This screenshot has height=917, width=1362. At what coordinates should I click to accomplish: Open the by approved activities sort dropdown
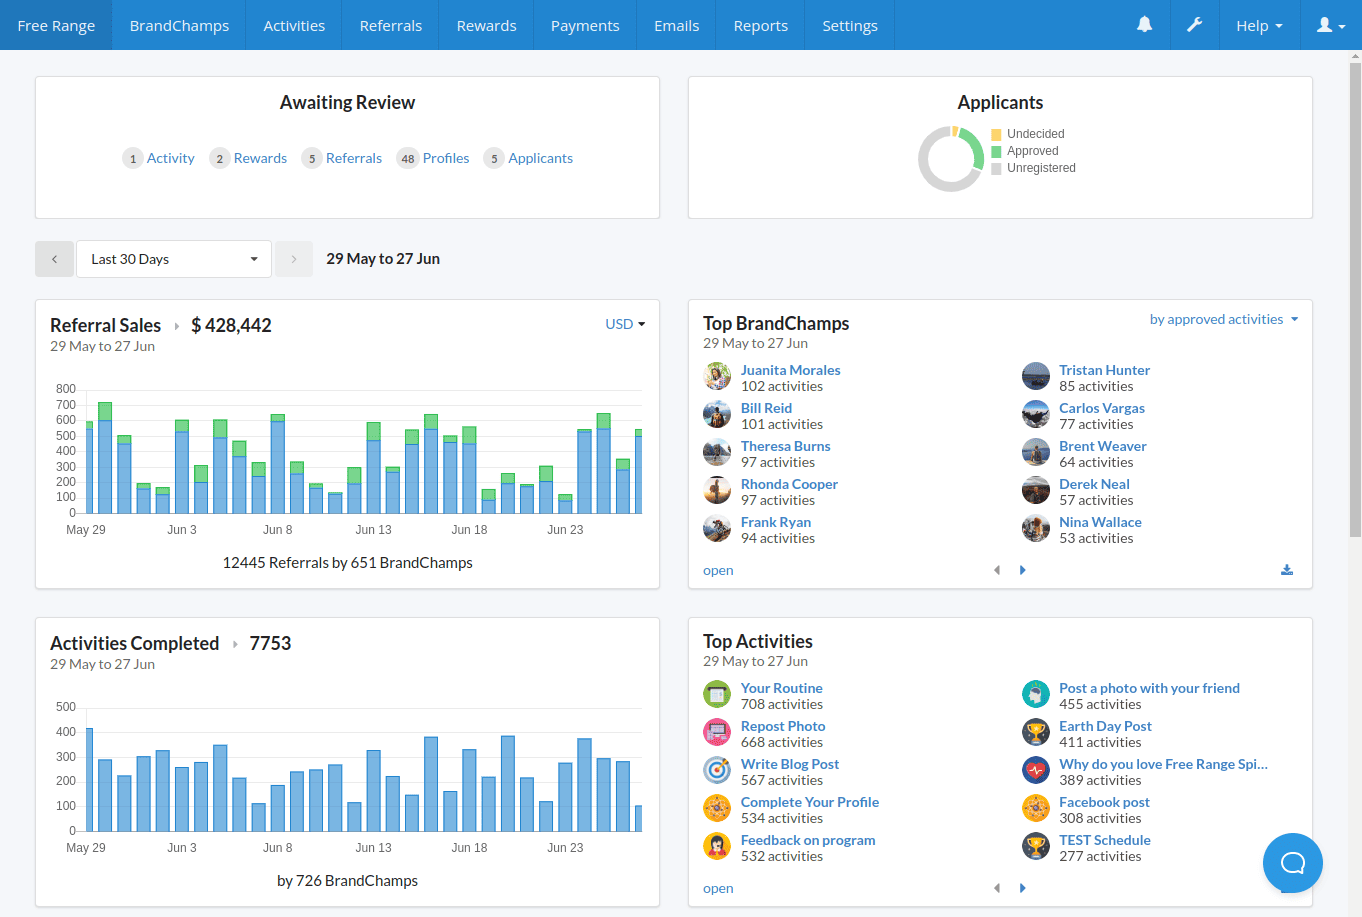pos(1223,320)
